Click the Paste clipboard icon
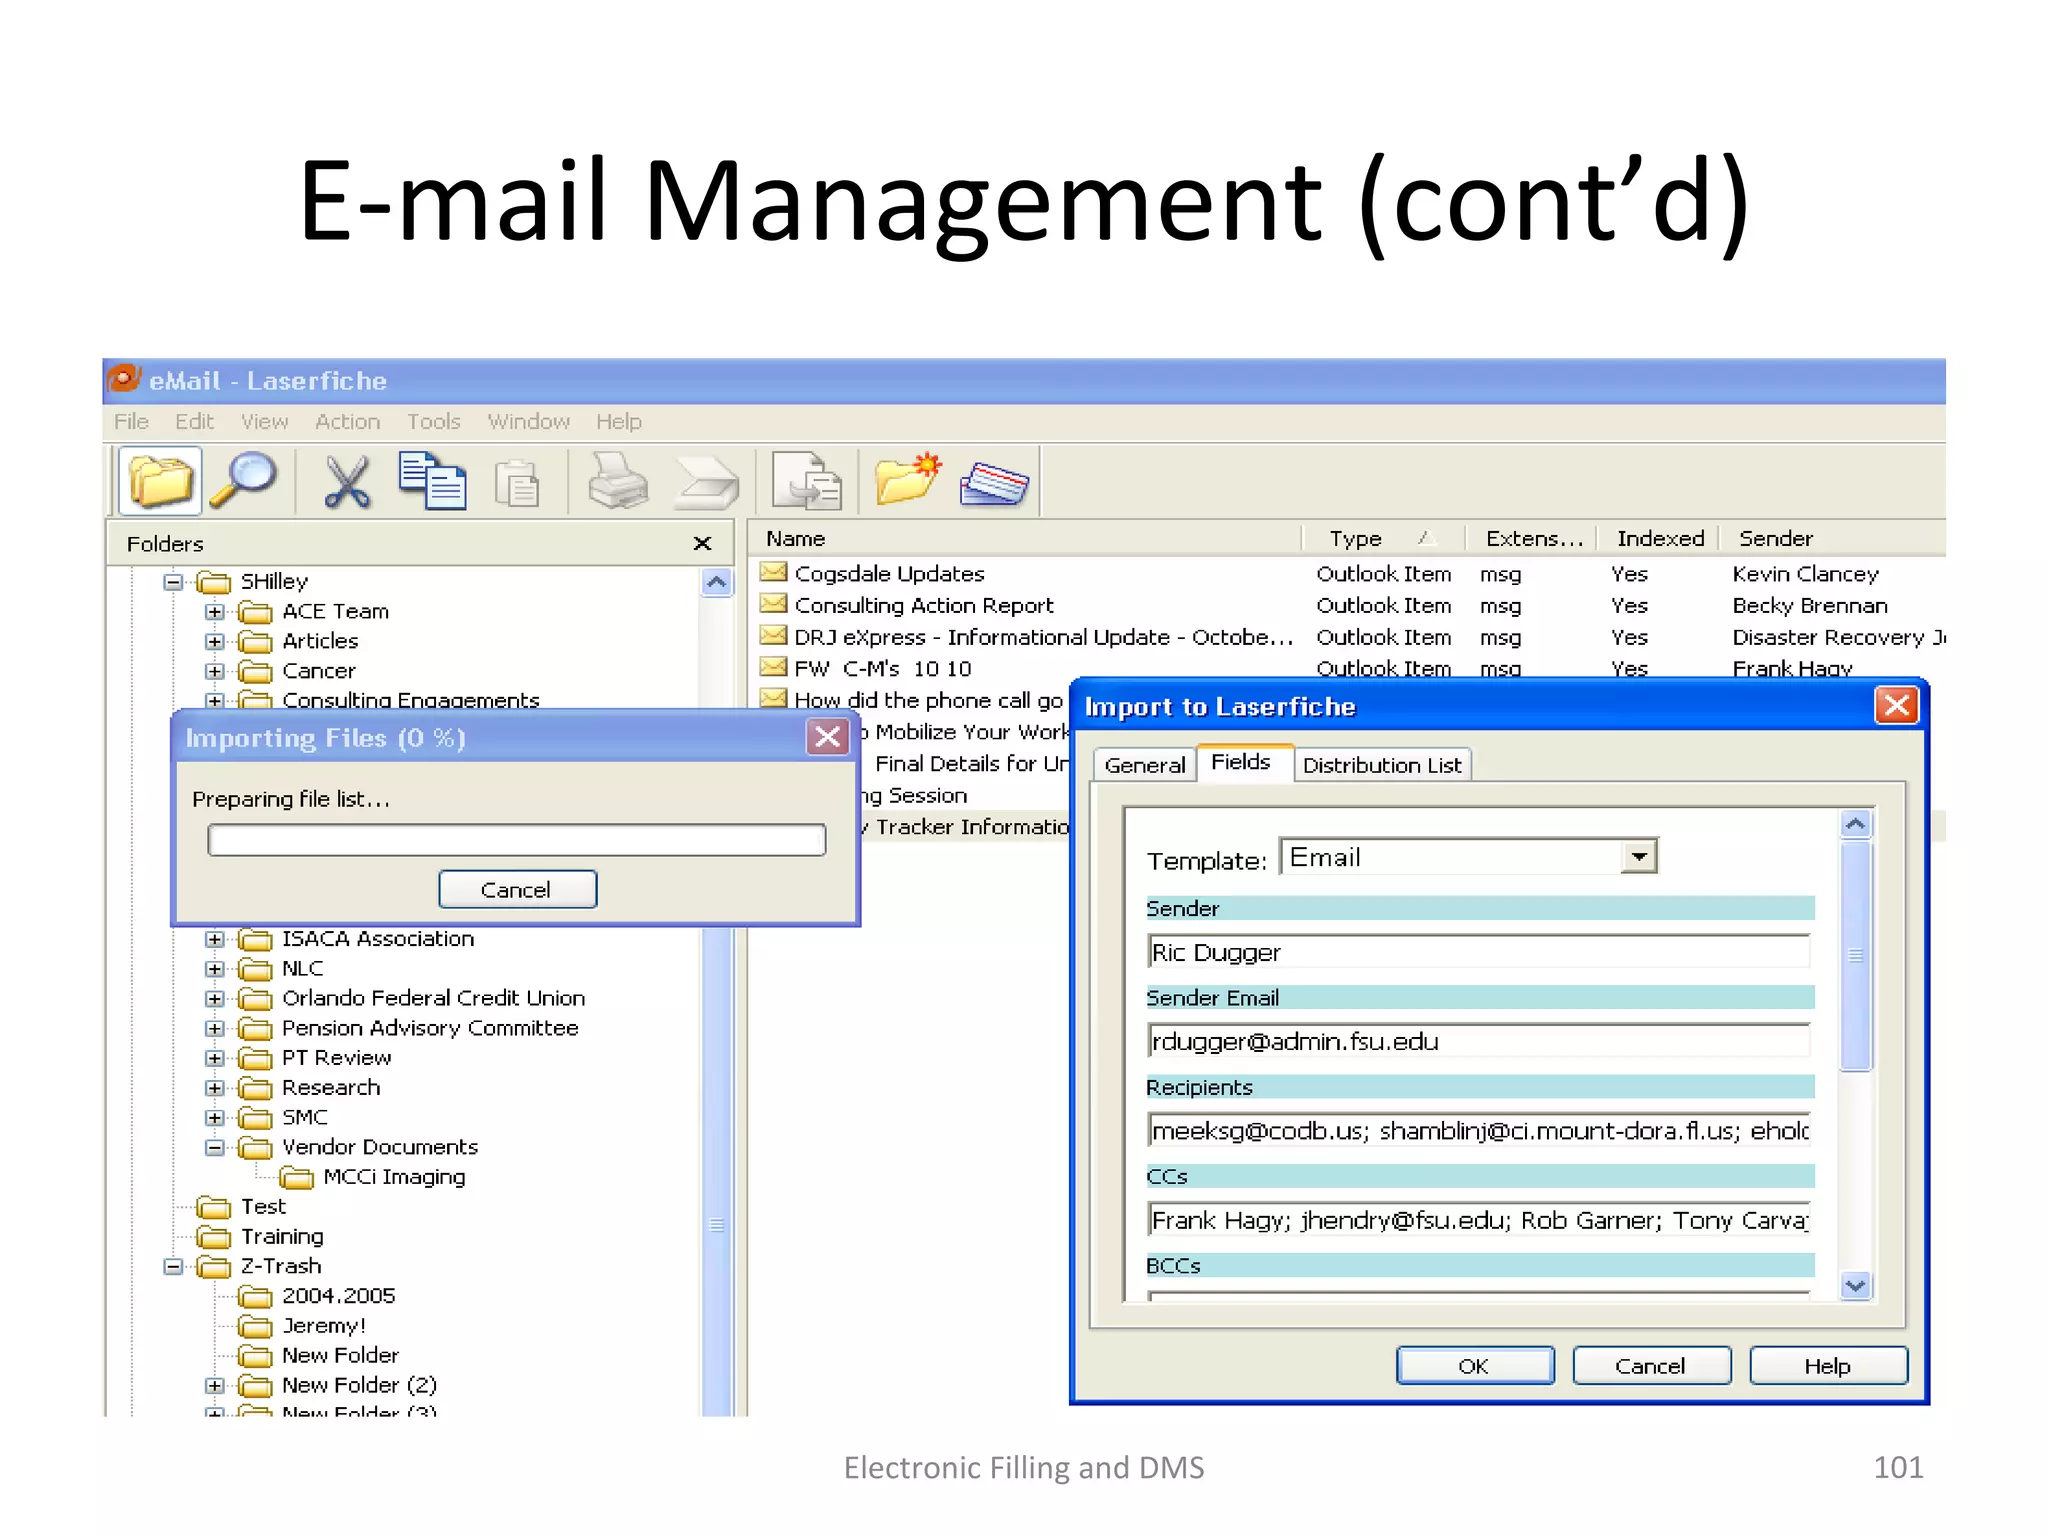 pos(517,484)
